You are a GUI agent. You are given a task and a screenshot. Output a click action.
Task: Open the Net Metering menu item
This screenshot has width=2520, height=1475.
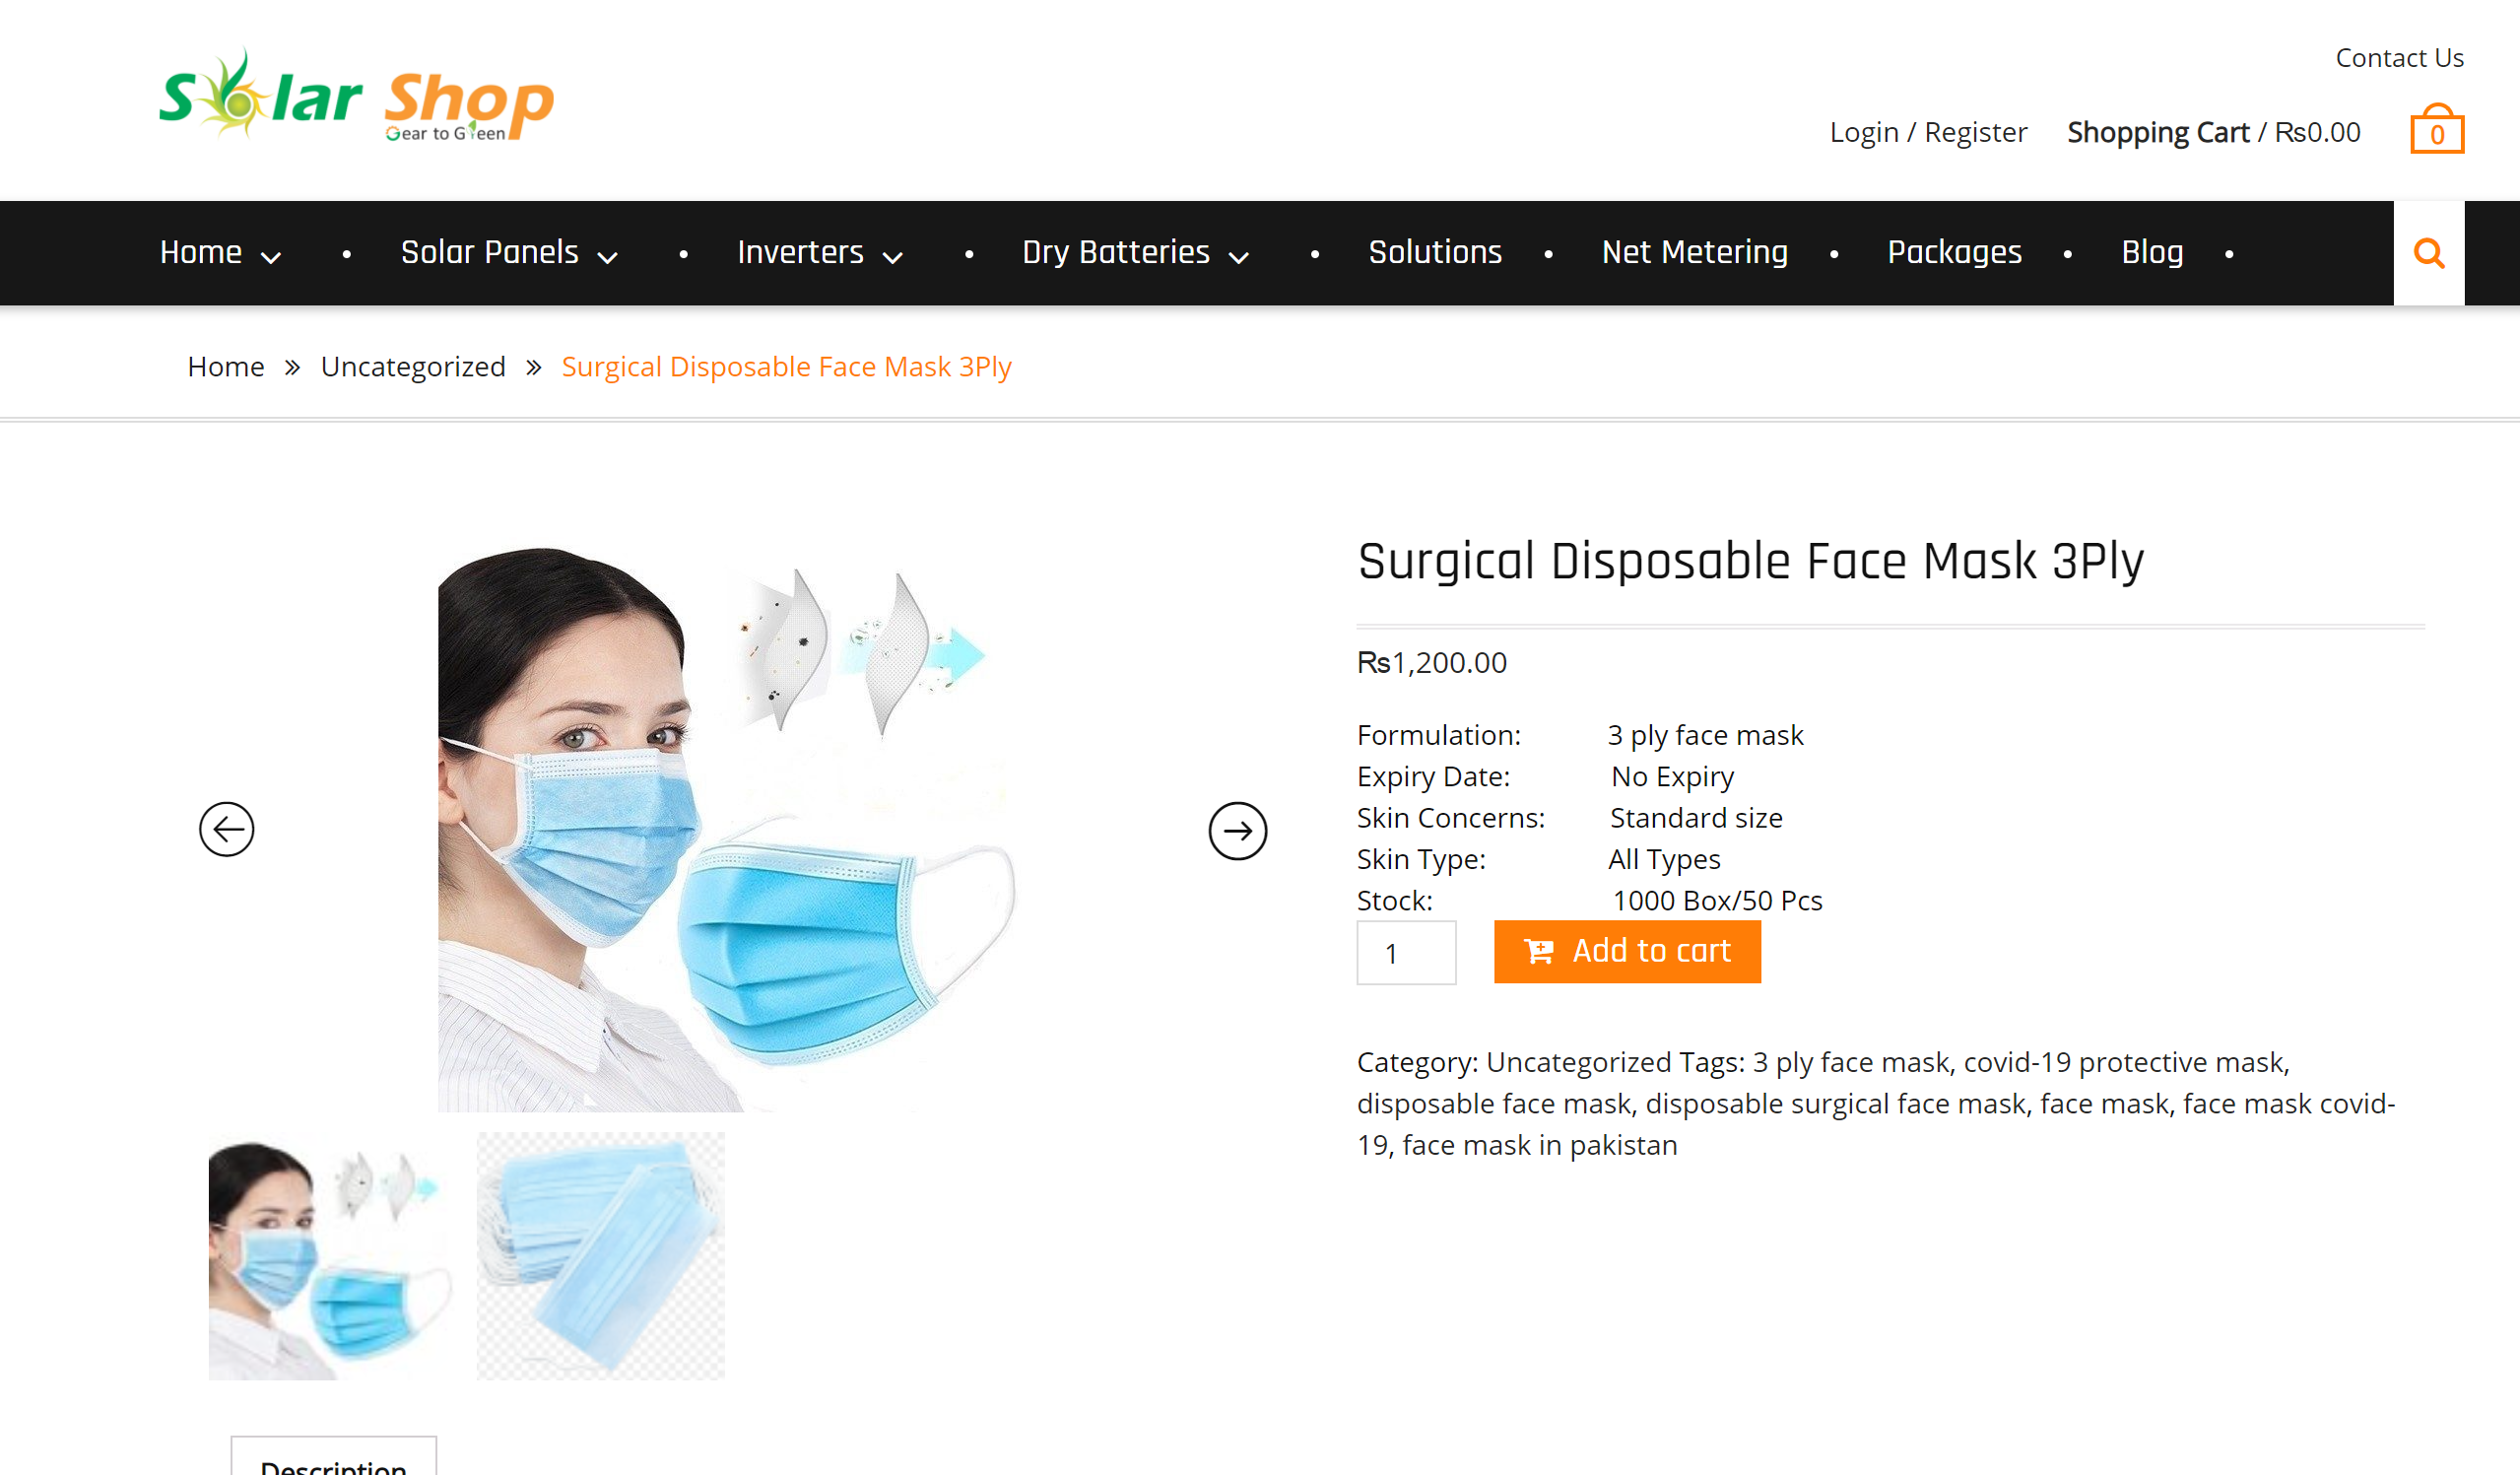[1694, 252]
